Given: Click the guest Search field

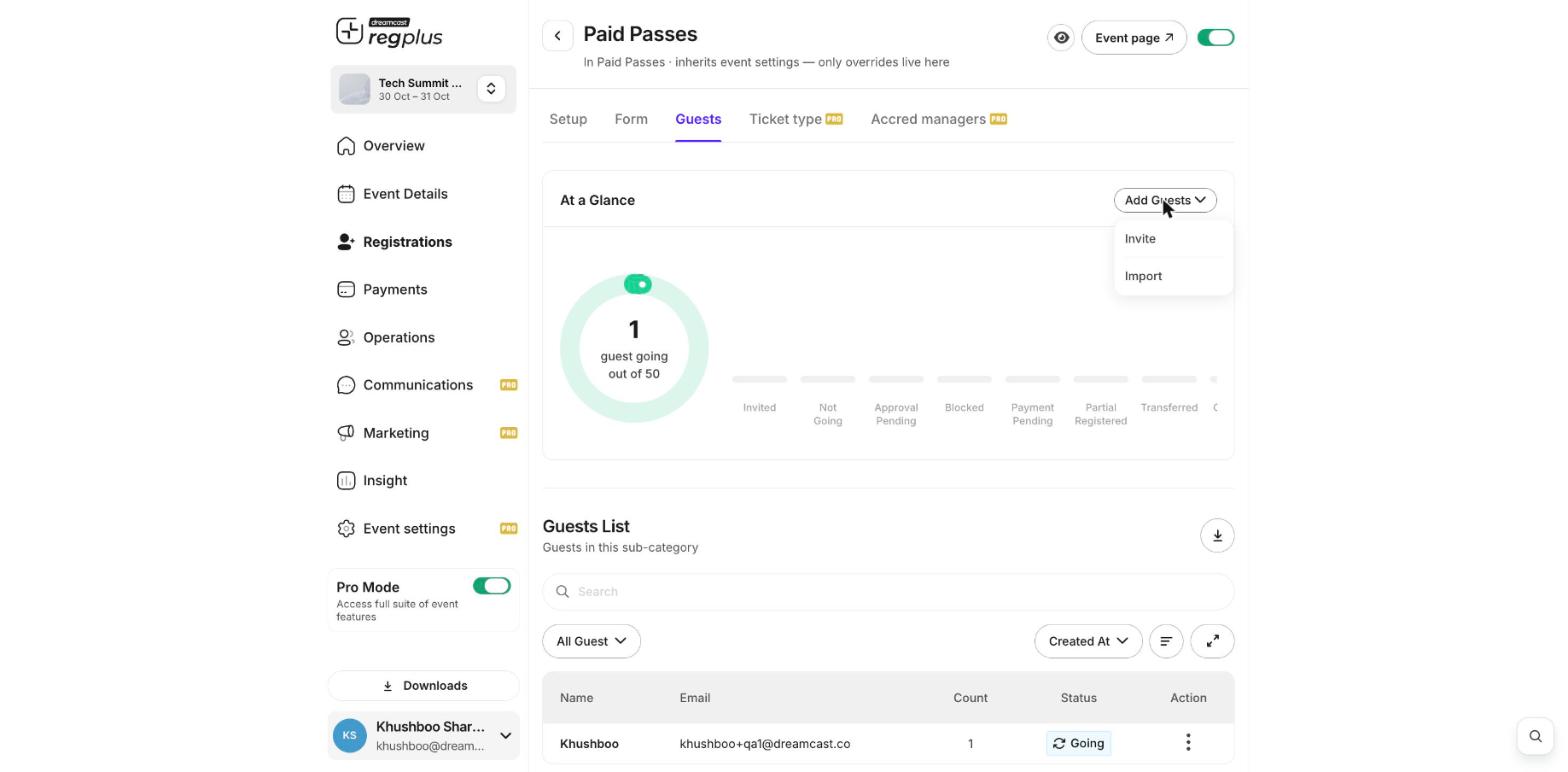Looking at the screenshot, I should click(x=888, y=592).
